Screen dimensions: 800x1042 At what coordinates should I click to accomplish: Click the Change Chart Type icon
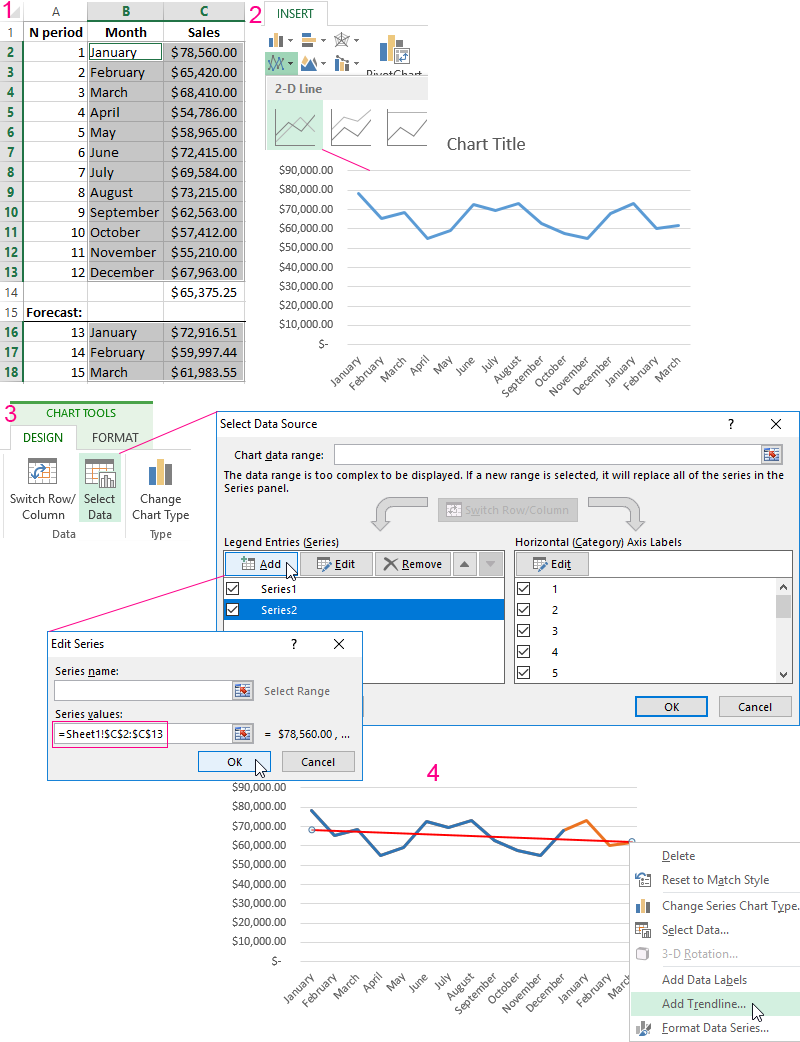(x=160, y=476)
